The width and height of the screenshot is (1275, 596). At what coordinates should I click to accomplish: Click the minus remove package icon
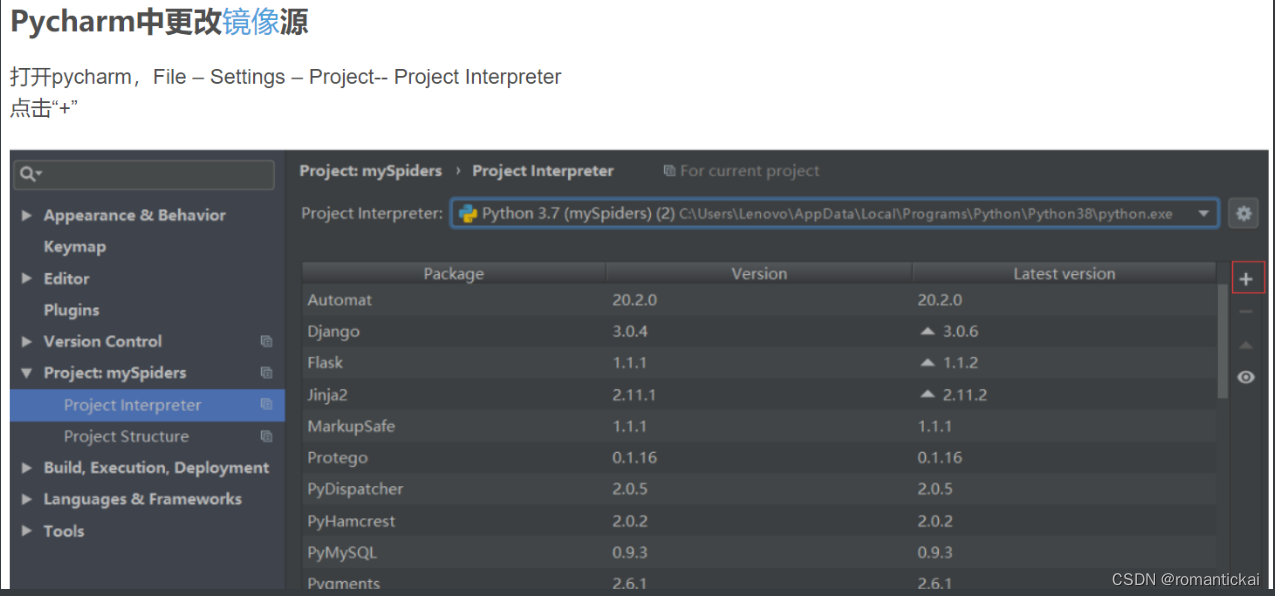1246,312
